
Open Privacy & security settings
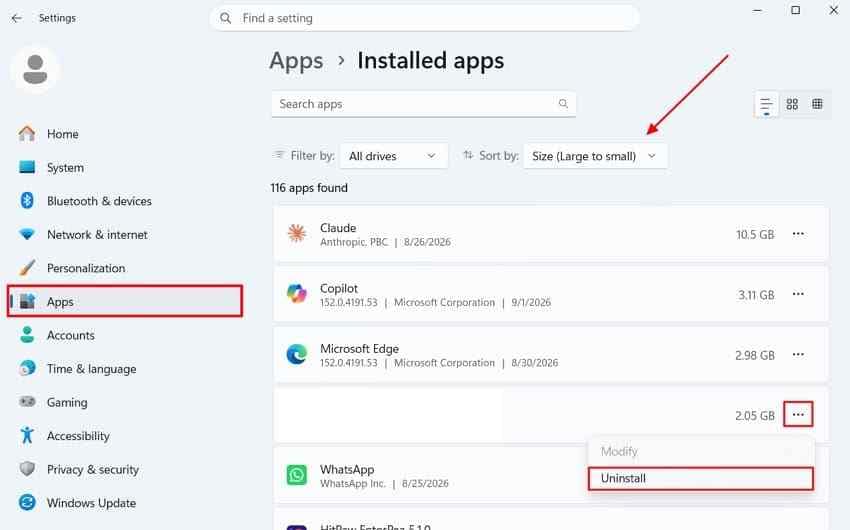[125, 469]
